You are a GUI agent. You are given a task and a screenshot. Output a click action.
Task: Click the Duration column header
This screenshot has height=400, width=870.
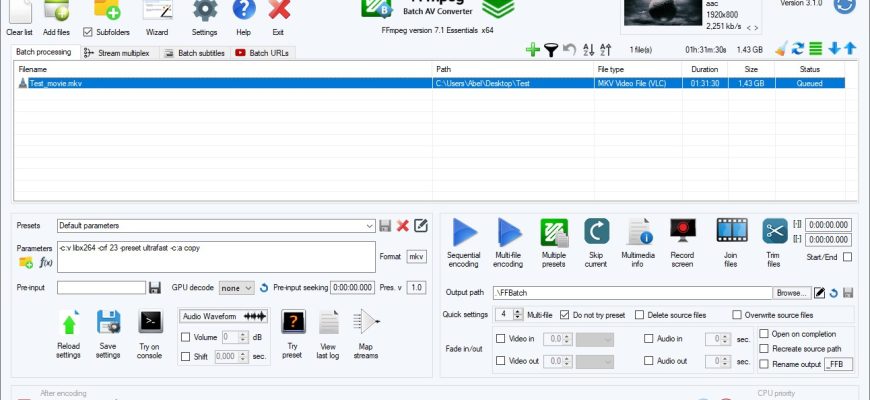(705, 69)
